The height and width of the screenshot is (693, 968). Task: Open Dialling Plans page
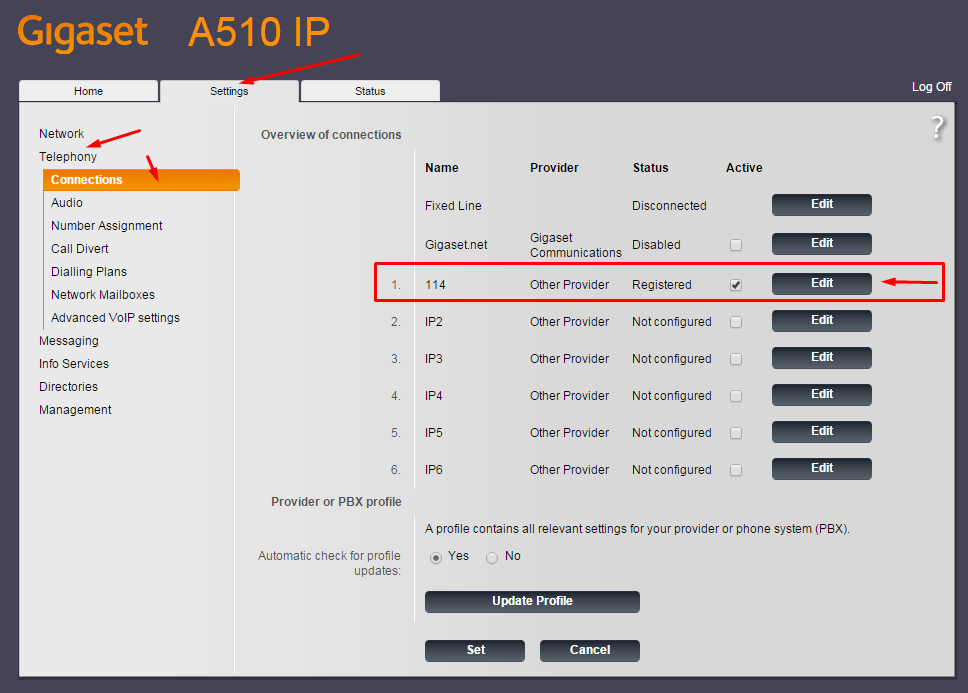tap(89, 272)
